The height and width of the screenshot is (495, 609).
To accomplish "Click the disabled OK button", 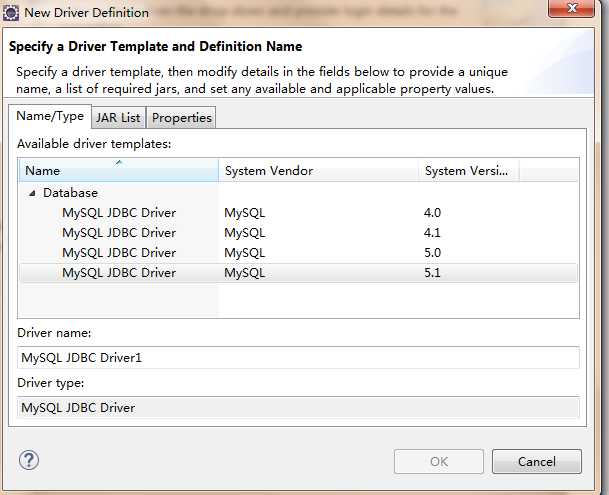I will [x=439, y=462].
